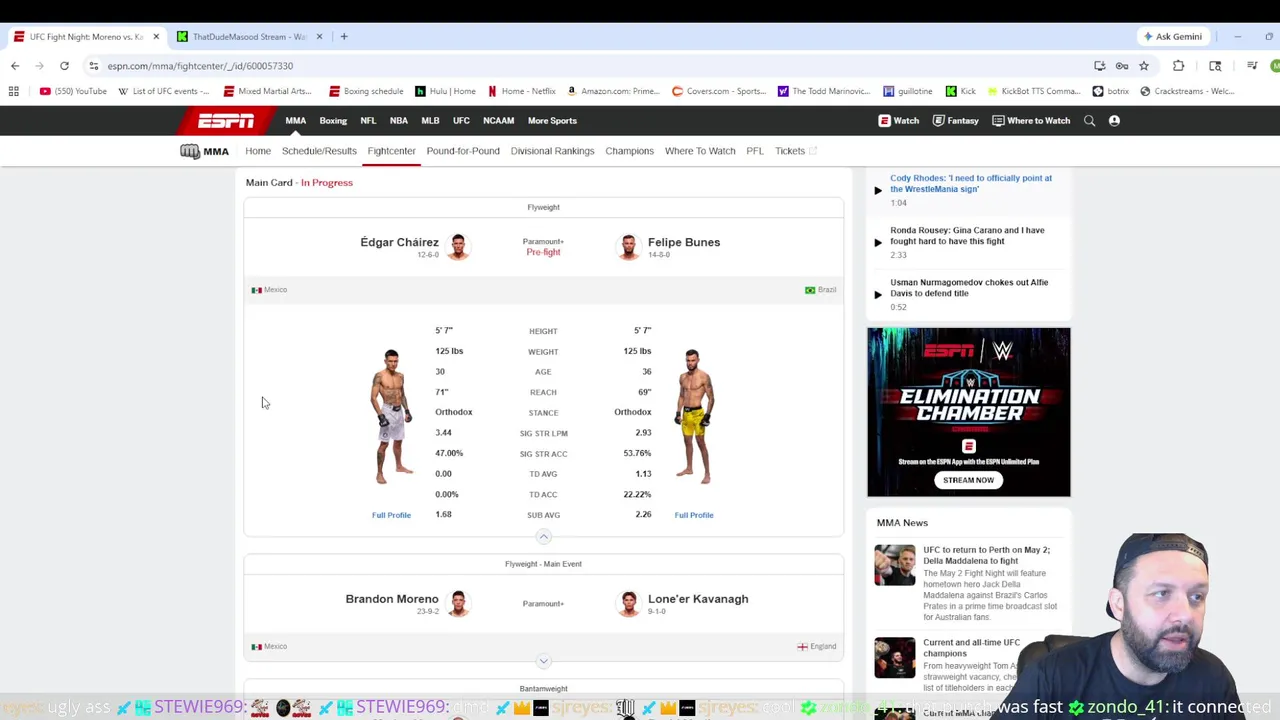Open List of UFC events bookmark
1280x720 pixels.
point(163,91)
